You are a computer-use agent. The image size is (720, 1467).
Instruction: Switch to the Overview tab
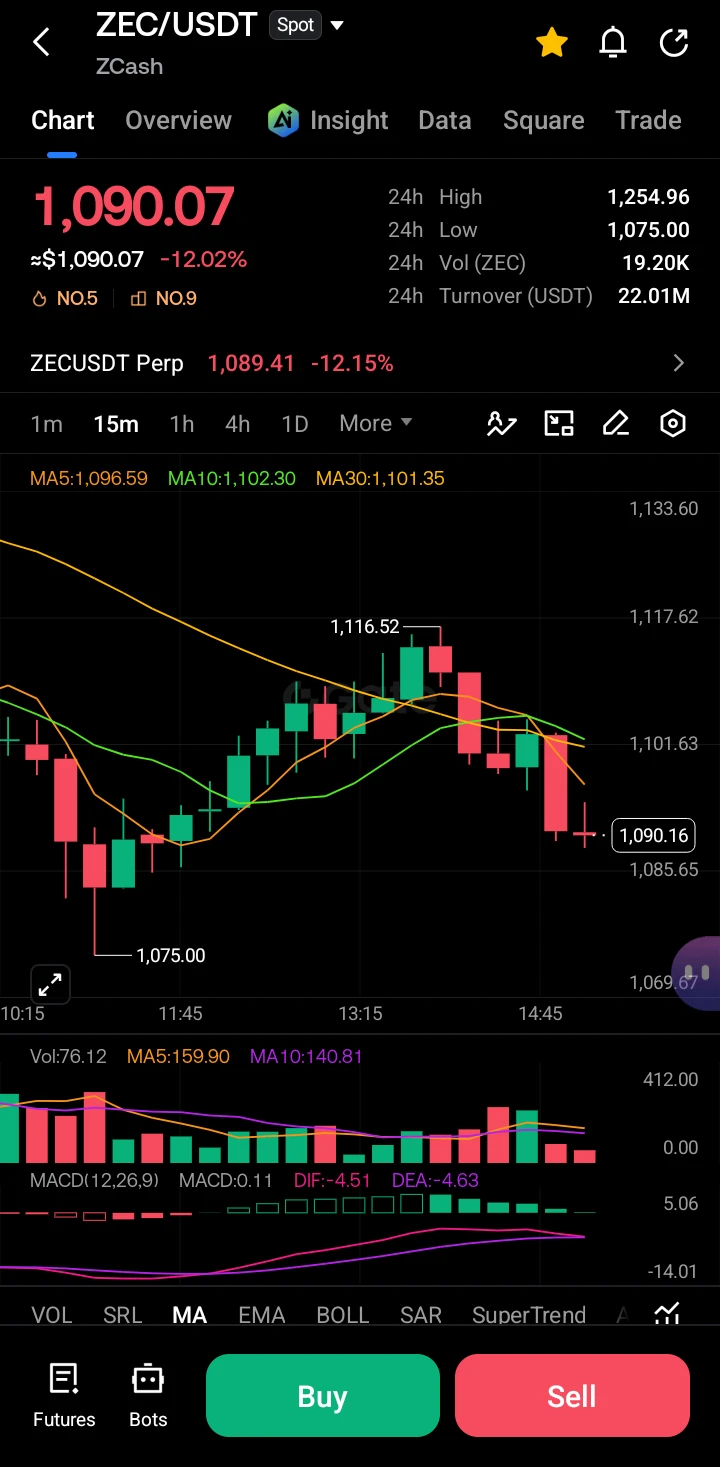[178, 120]
